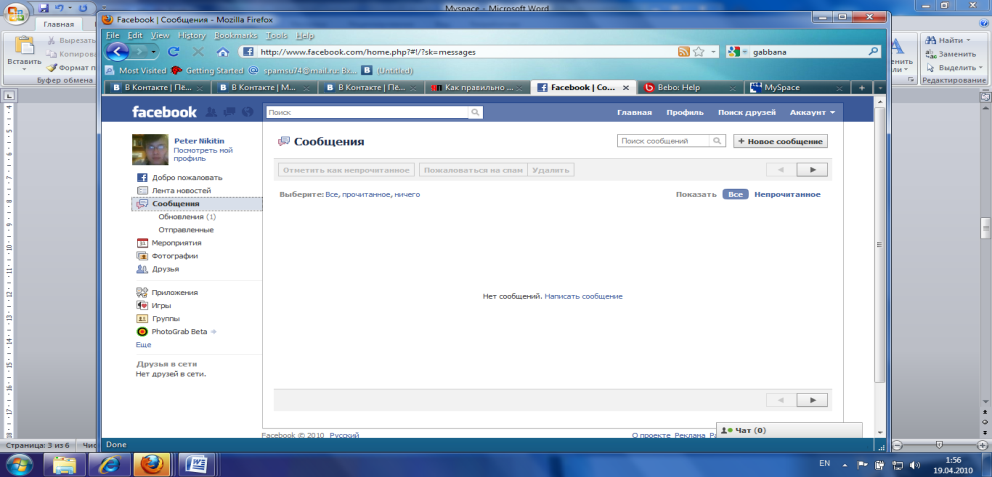Open the Чат (0) bar

click(x=789, y=430)
